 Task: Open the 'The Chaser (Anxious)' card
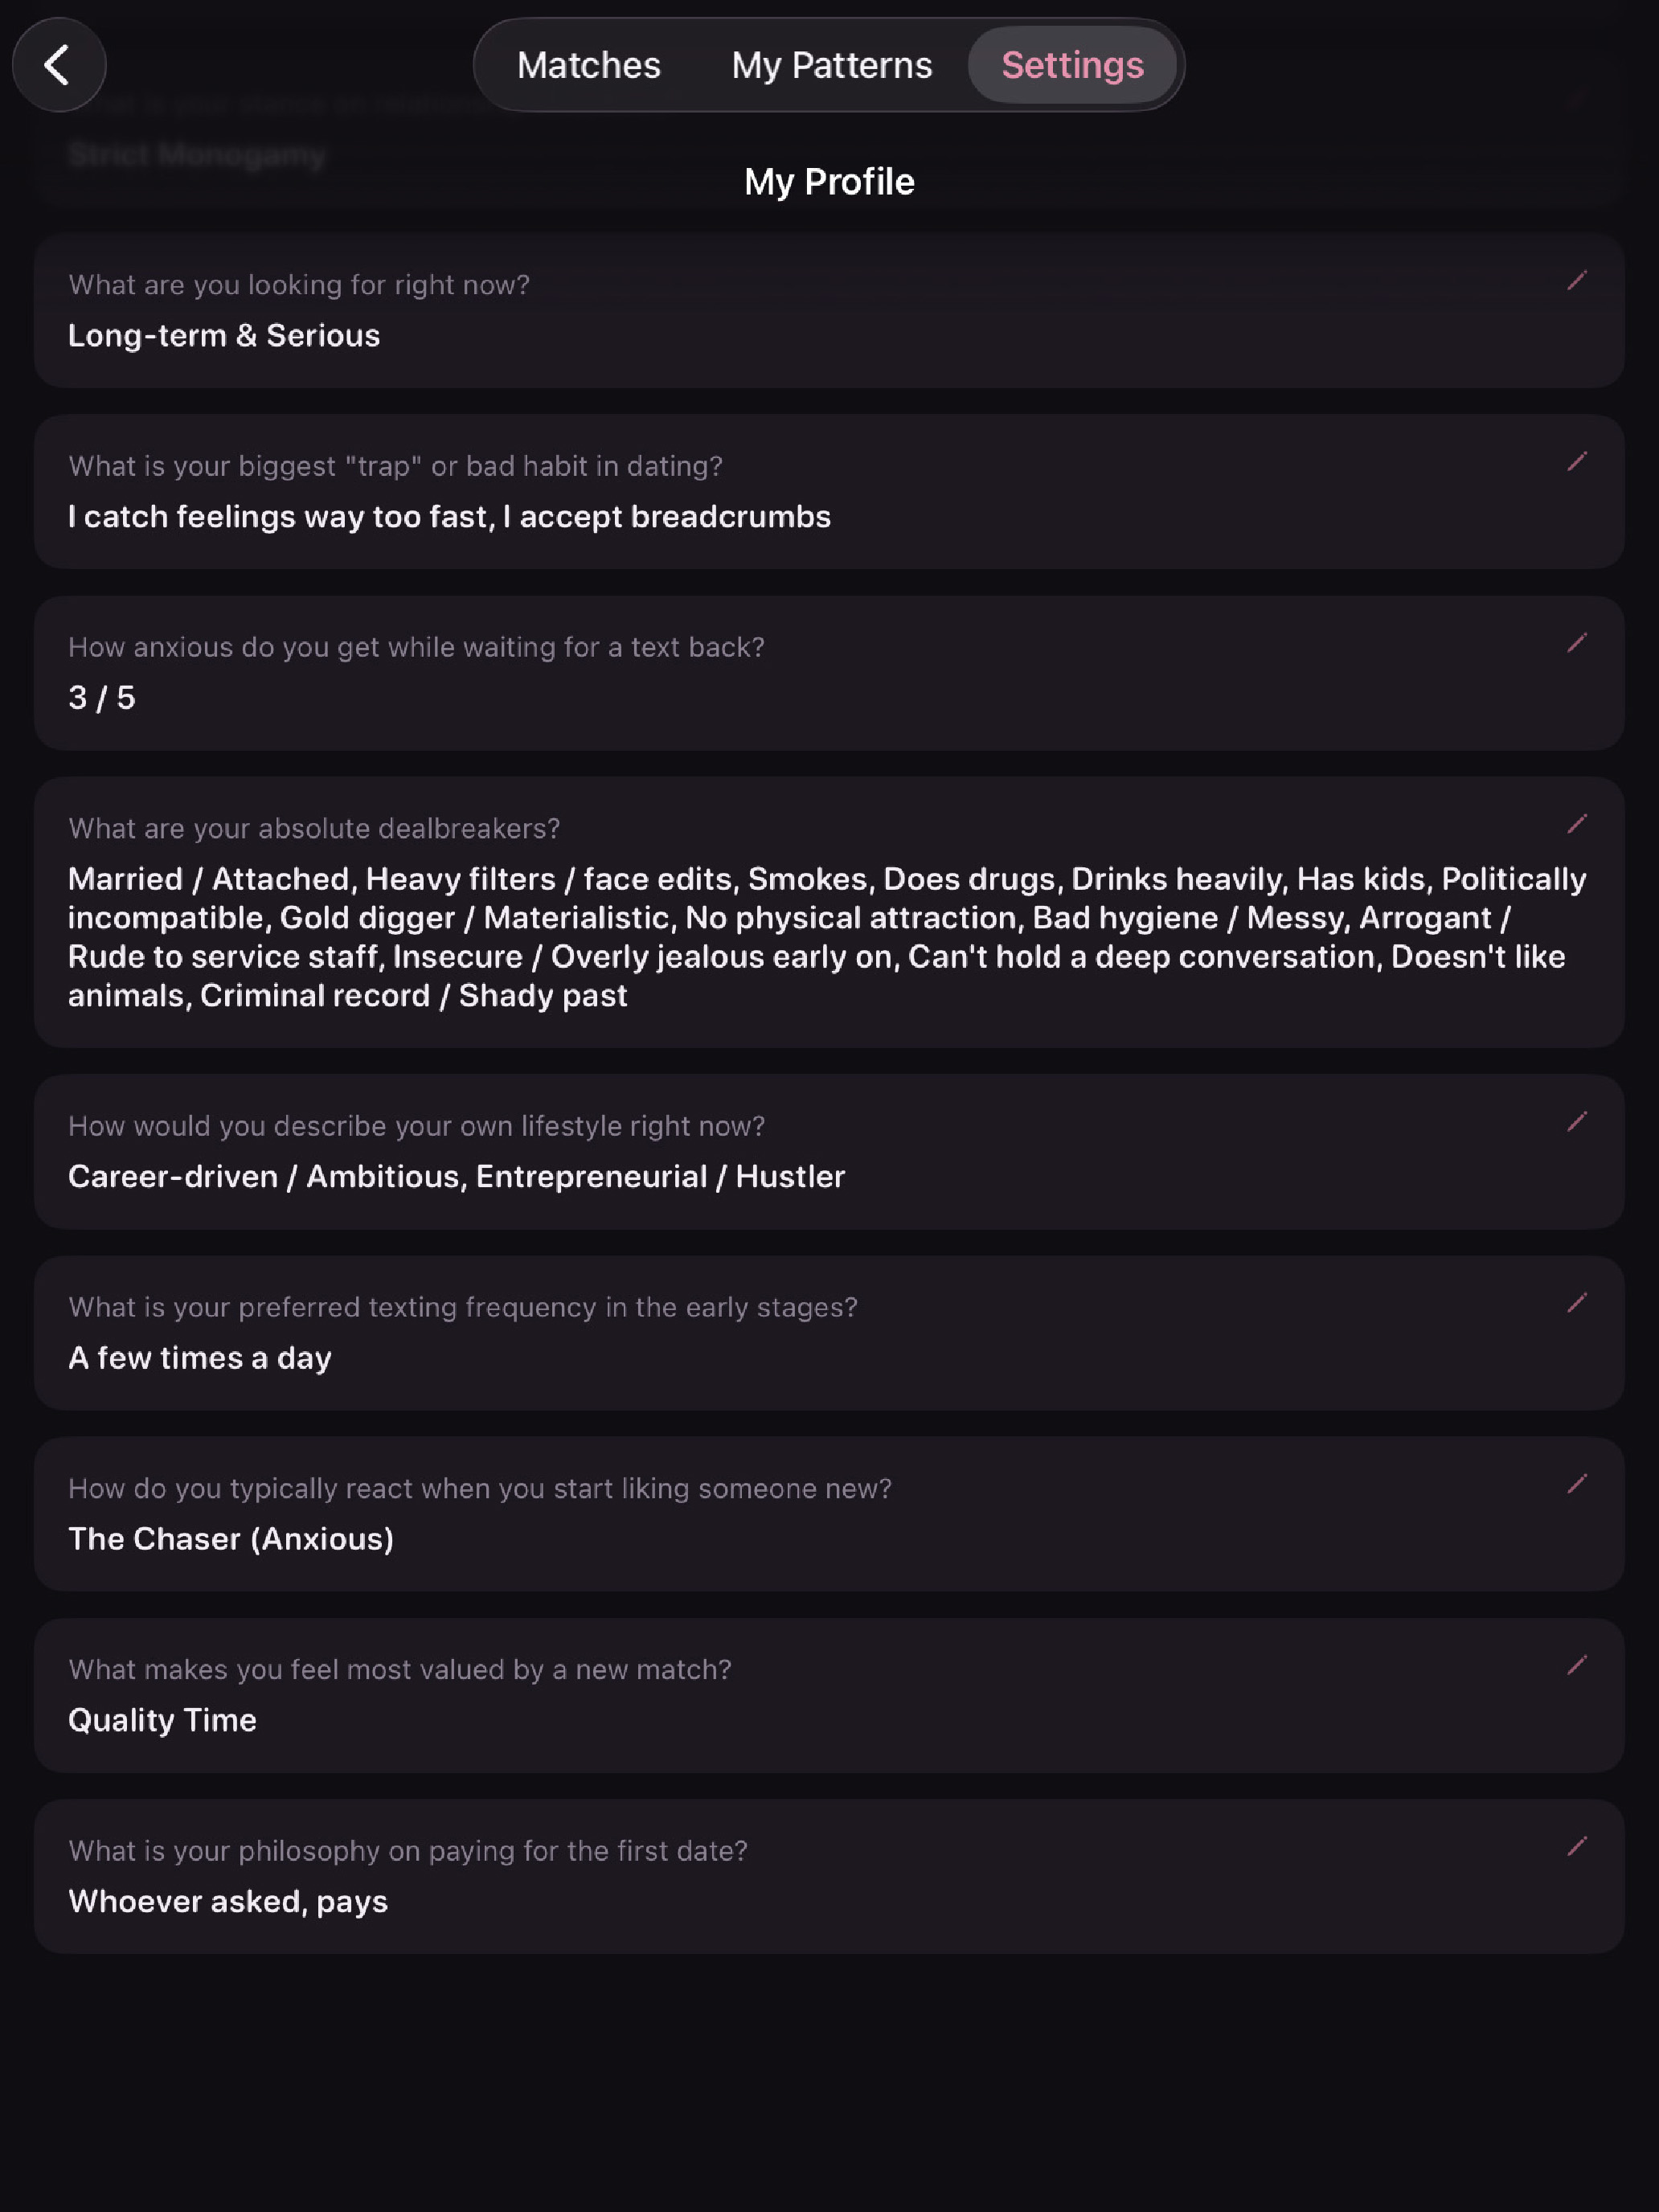coord(829,1514)
